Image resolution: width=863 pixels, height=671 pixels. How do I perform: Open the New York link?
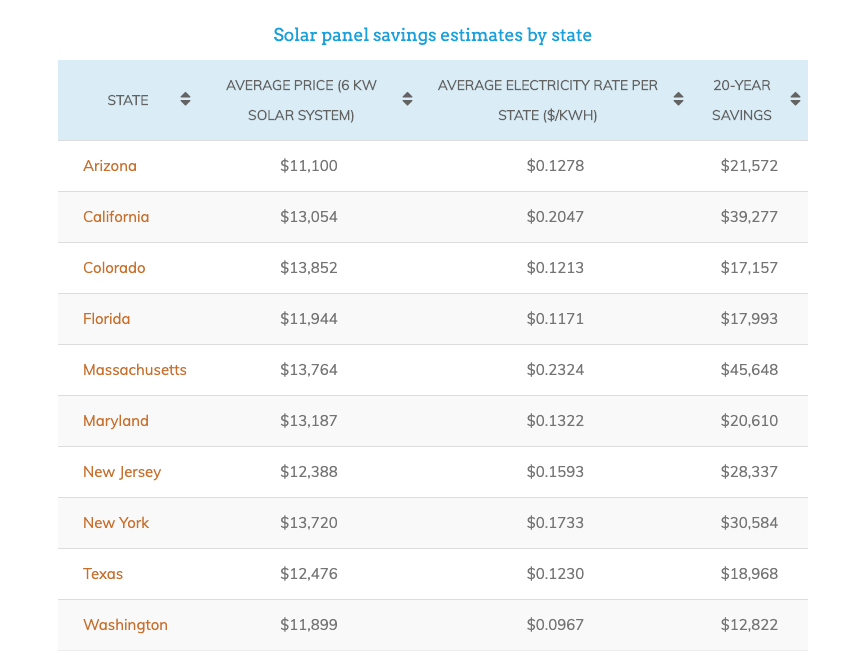[116, 523]
